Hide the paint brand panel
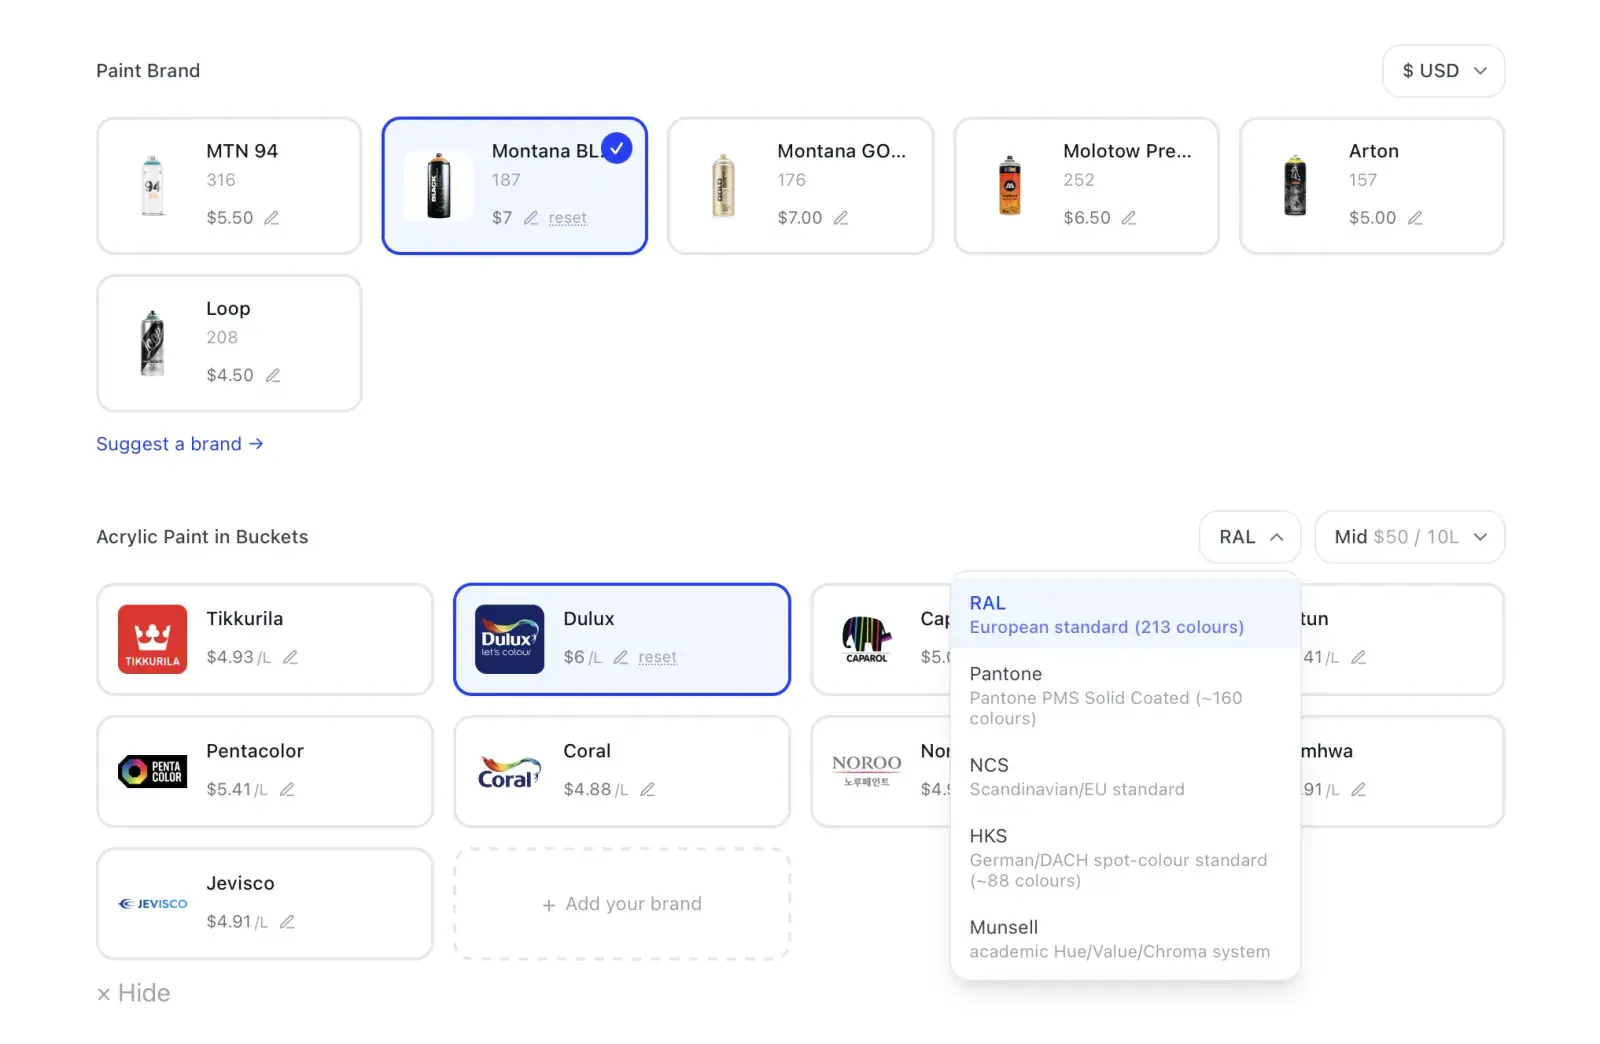The image size is (1600, 1044). [134, 993]
